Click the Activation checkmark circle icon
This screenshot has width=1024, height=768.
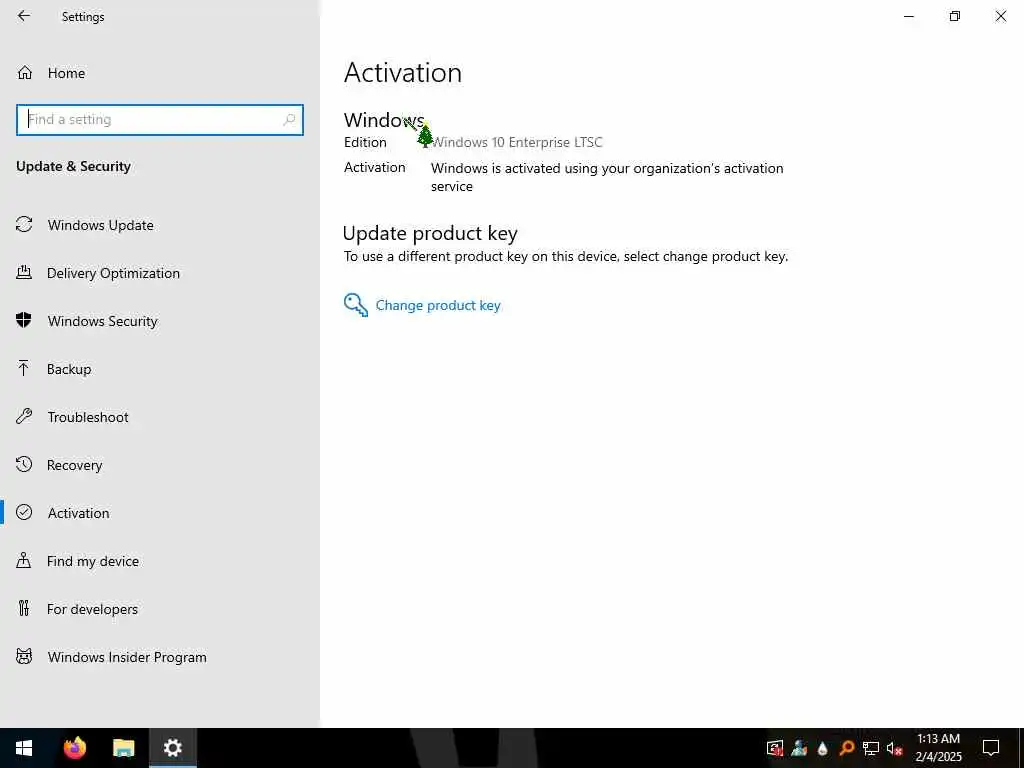[x=24, y=512]
